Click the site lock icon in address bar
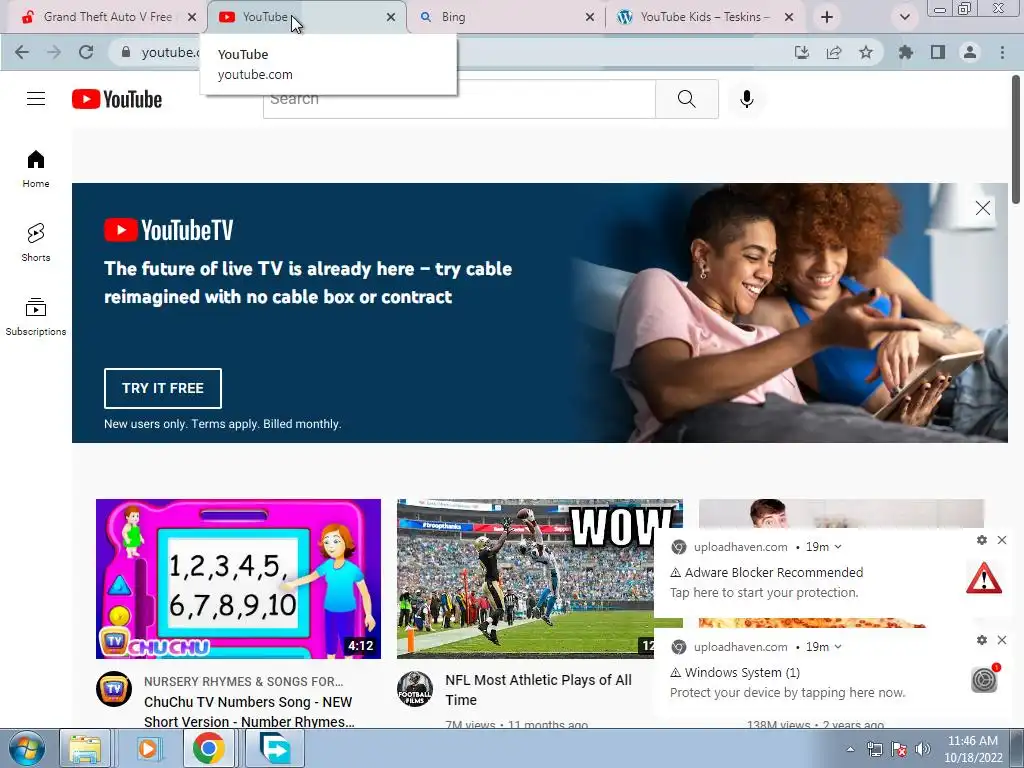This screenshot has height=768, width=1024. [126, 52]
